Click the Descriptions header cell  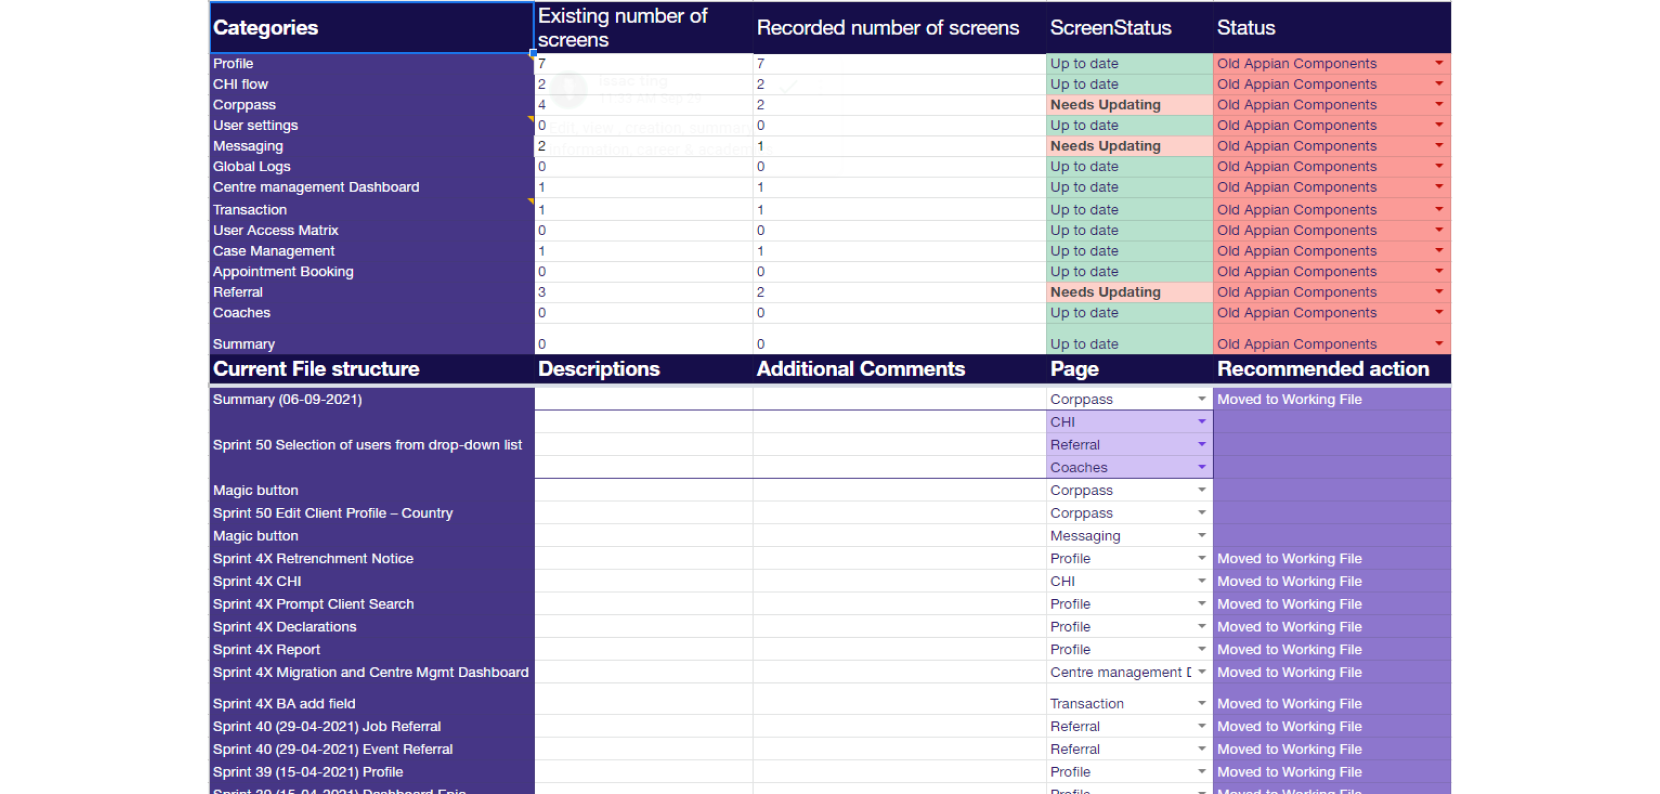click(644, 369)
